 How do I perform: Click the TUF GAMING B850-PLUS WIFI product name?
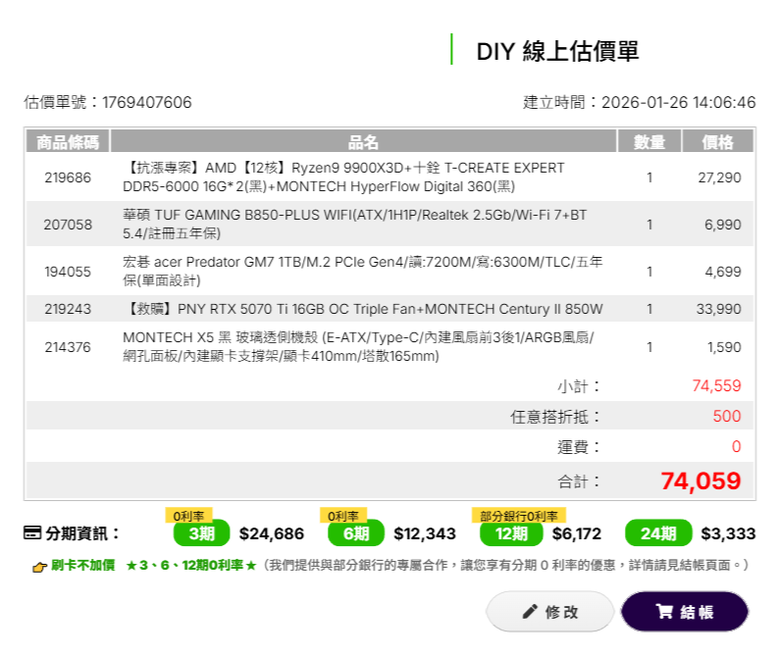[x=355, y=224]
